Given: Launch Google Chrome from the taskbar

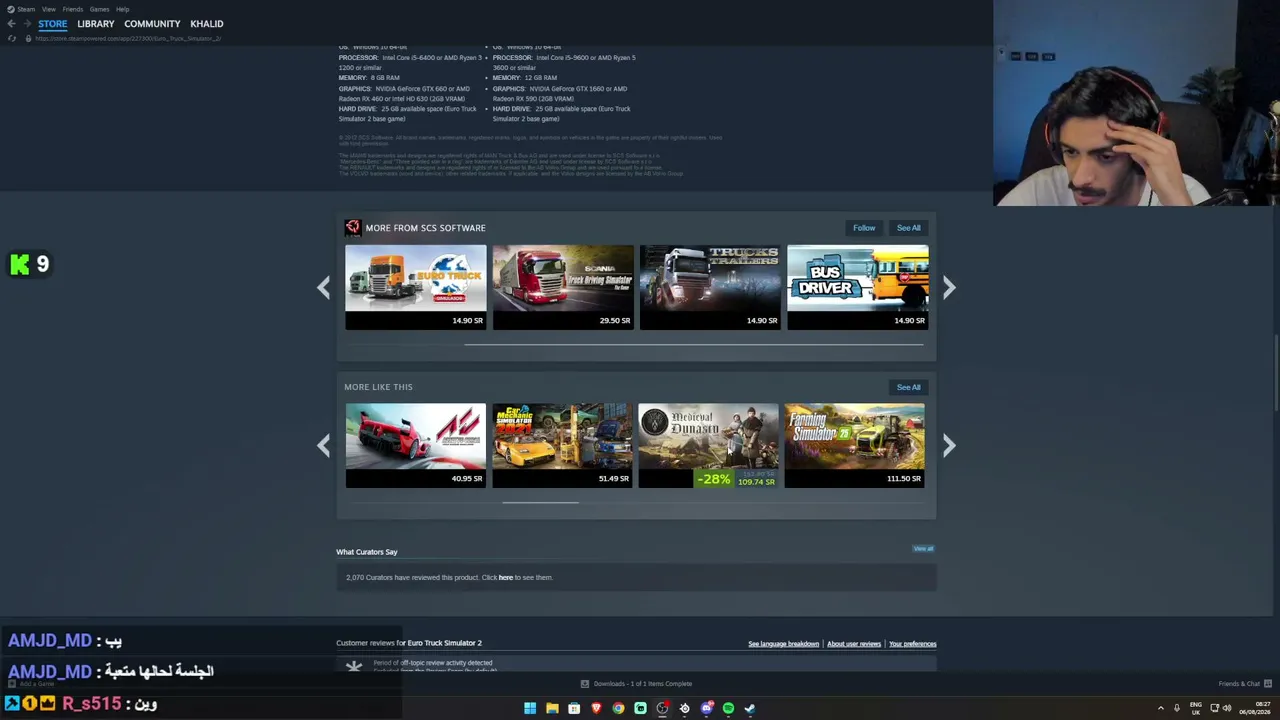Looking at the screenshot, I should [618, 708].
